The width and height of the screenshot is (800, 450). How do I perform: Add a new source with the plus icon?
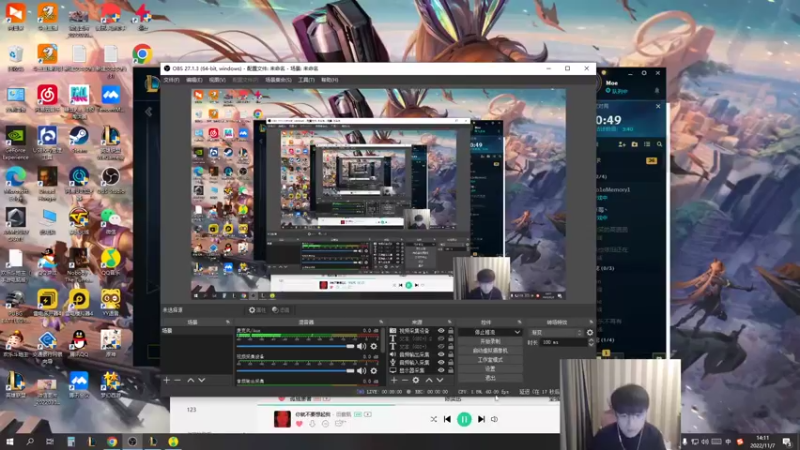(x=394, y=380)
